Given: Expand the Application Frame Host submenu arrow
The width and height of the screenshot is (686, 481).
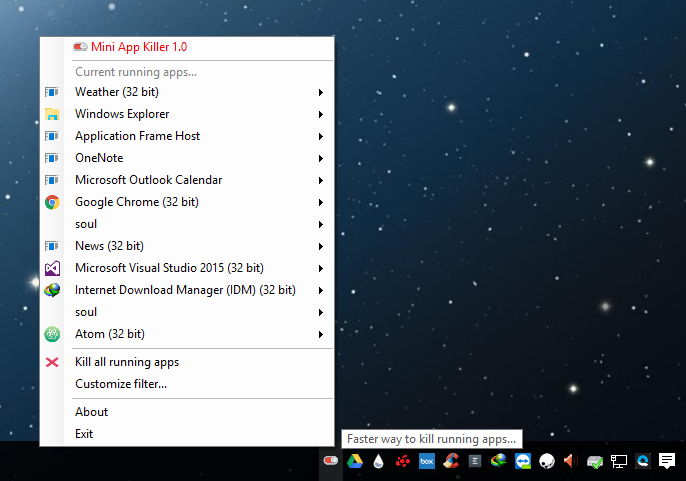Looking at the screenshot, I should pos(321,136).
